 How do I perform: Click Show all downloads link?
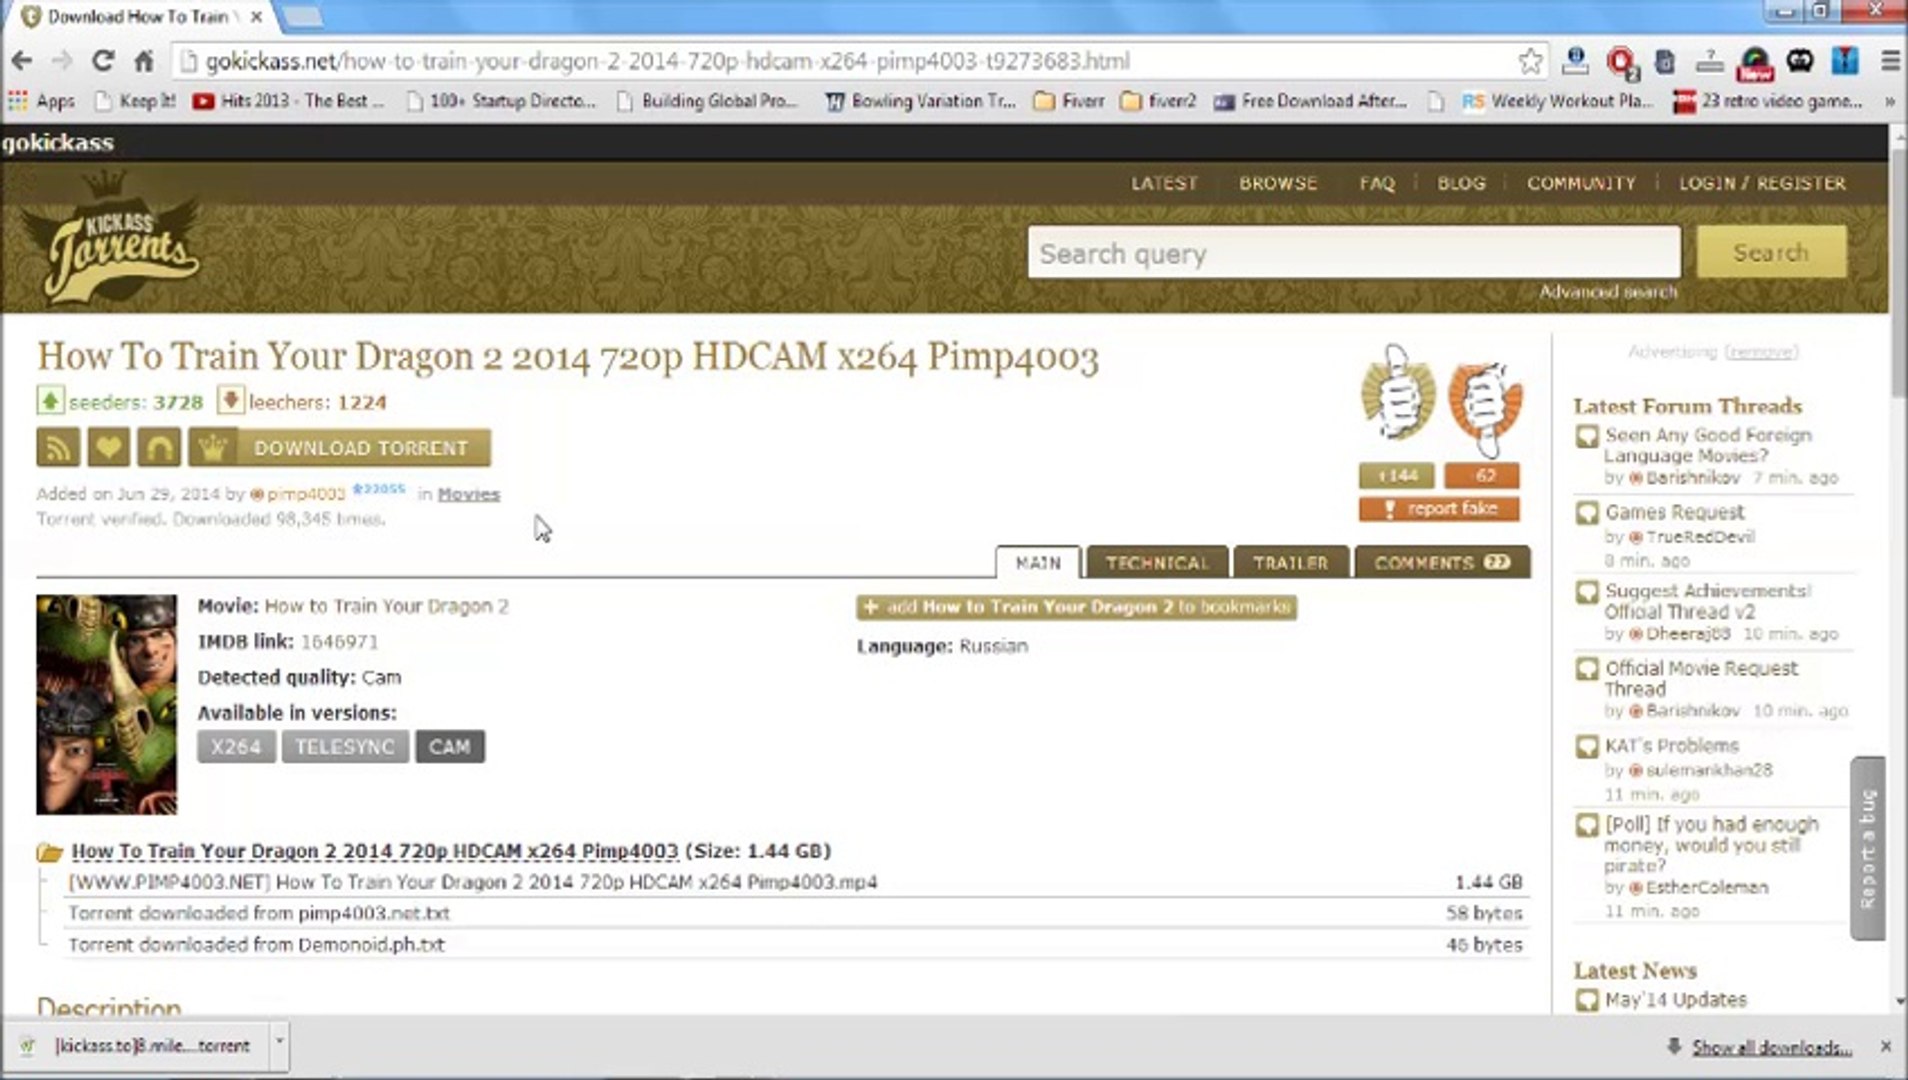1771,1047
